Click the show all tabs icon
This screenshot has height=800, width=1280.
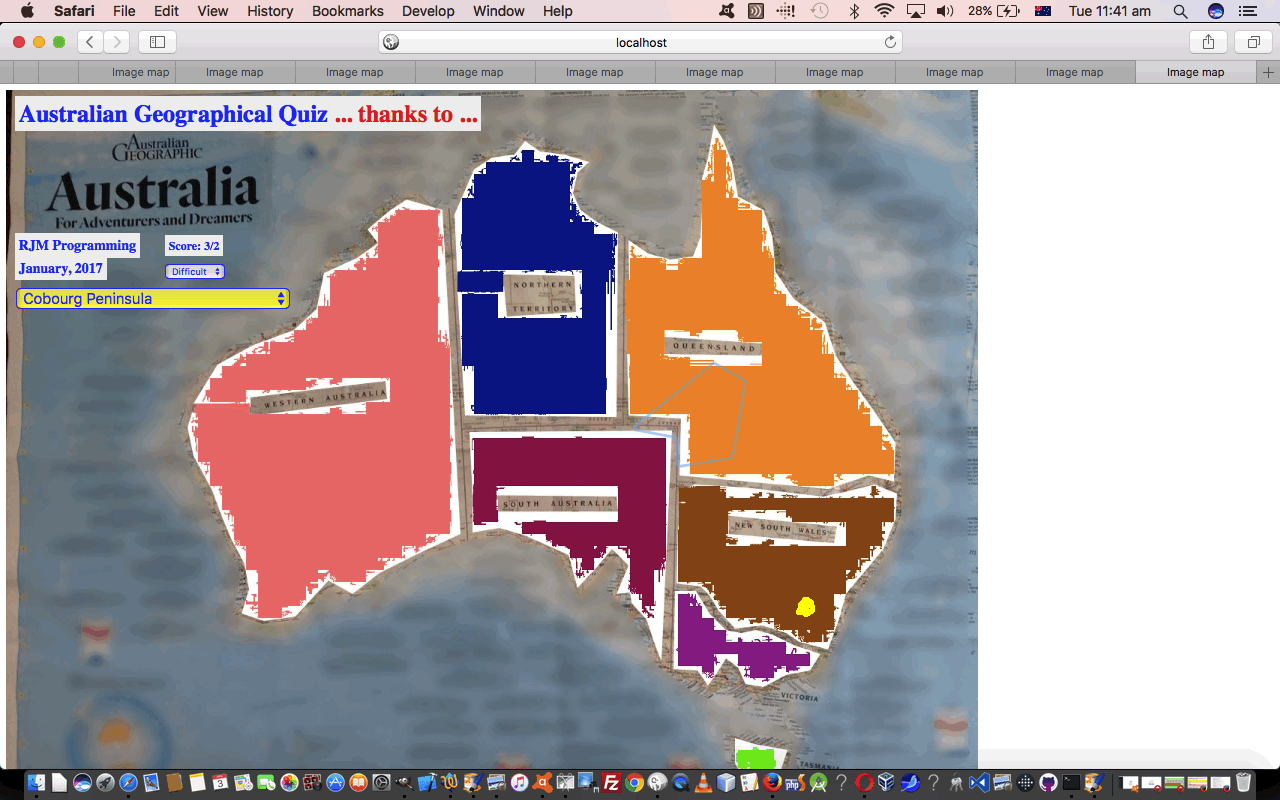click(1253, 42)
